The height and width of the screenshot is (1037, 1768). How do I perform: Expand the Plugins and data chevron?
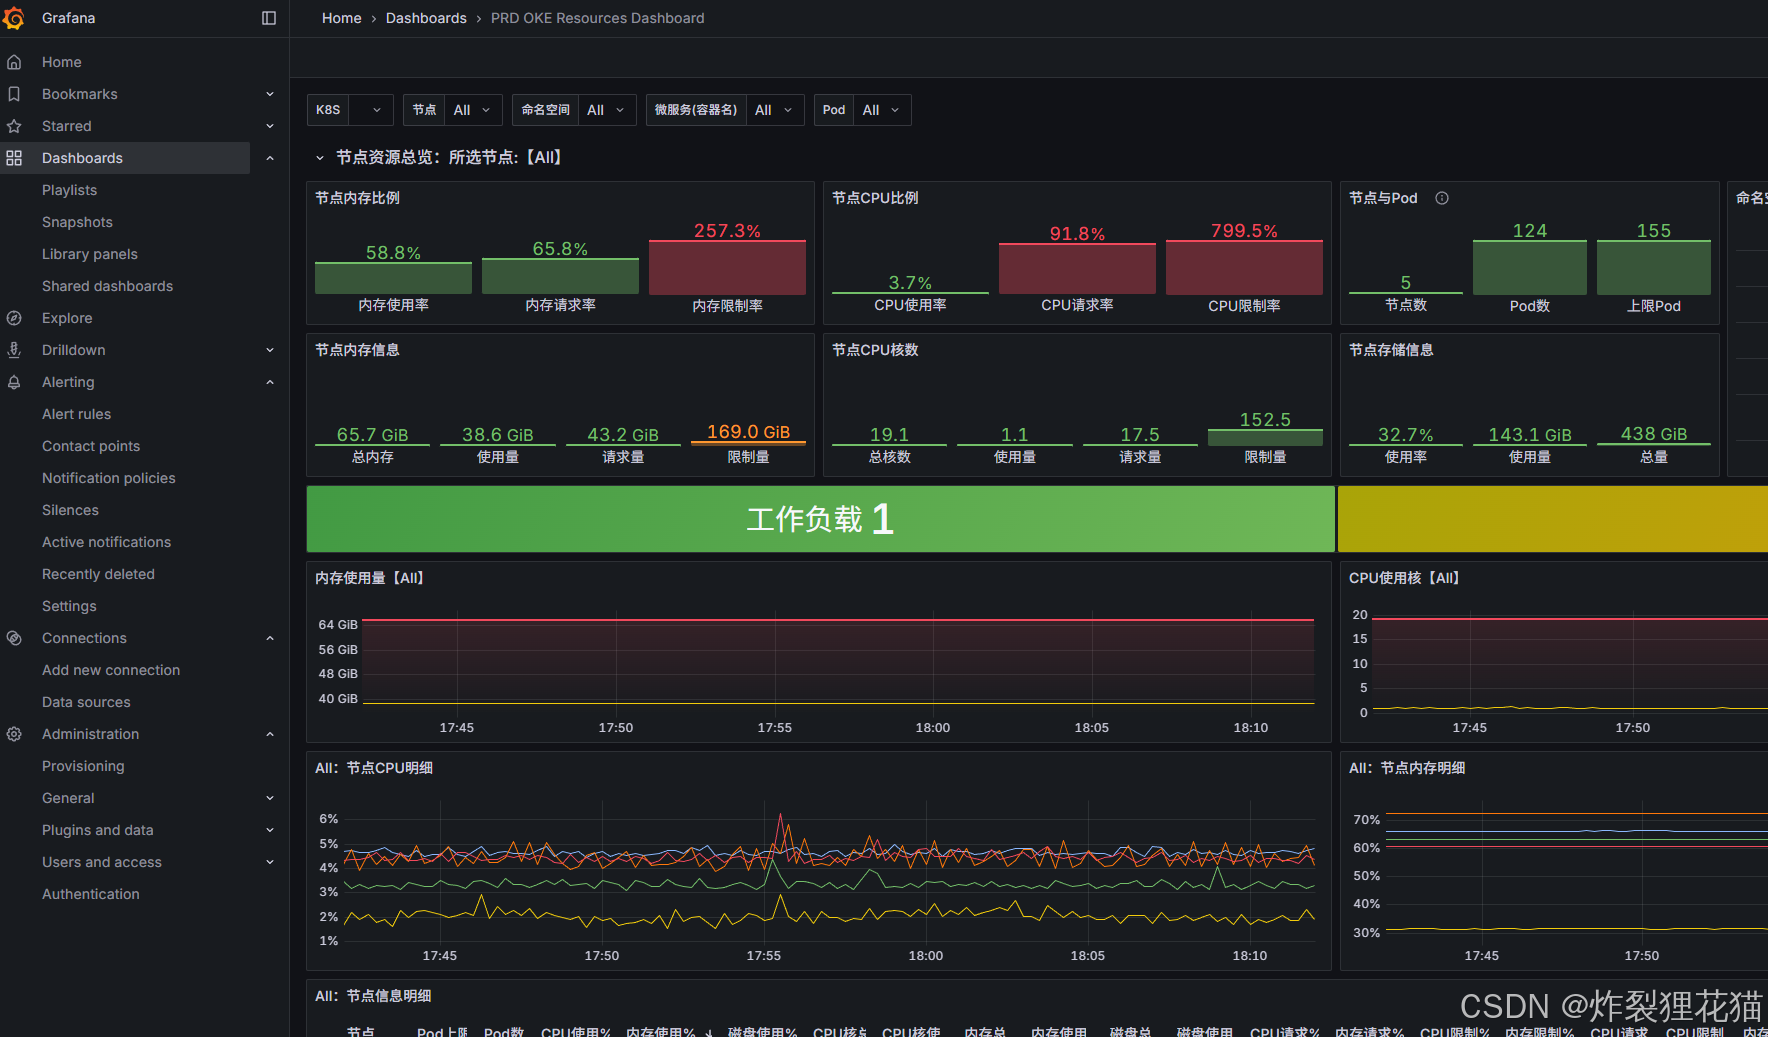coord(270,830)
